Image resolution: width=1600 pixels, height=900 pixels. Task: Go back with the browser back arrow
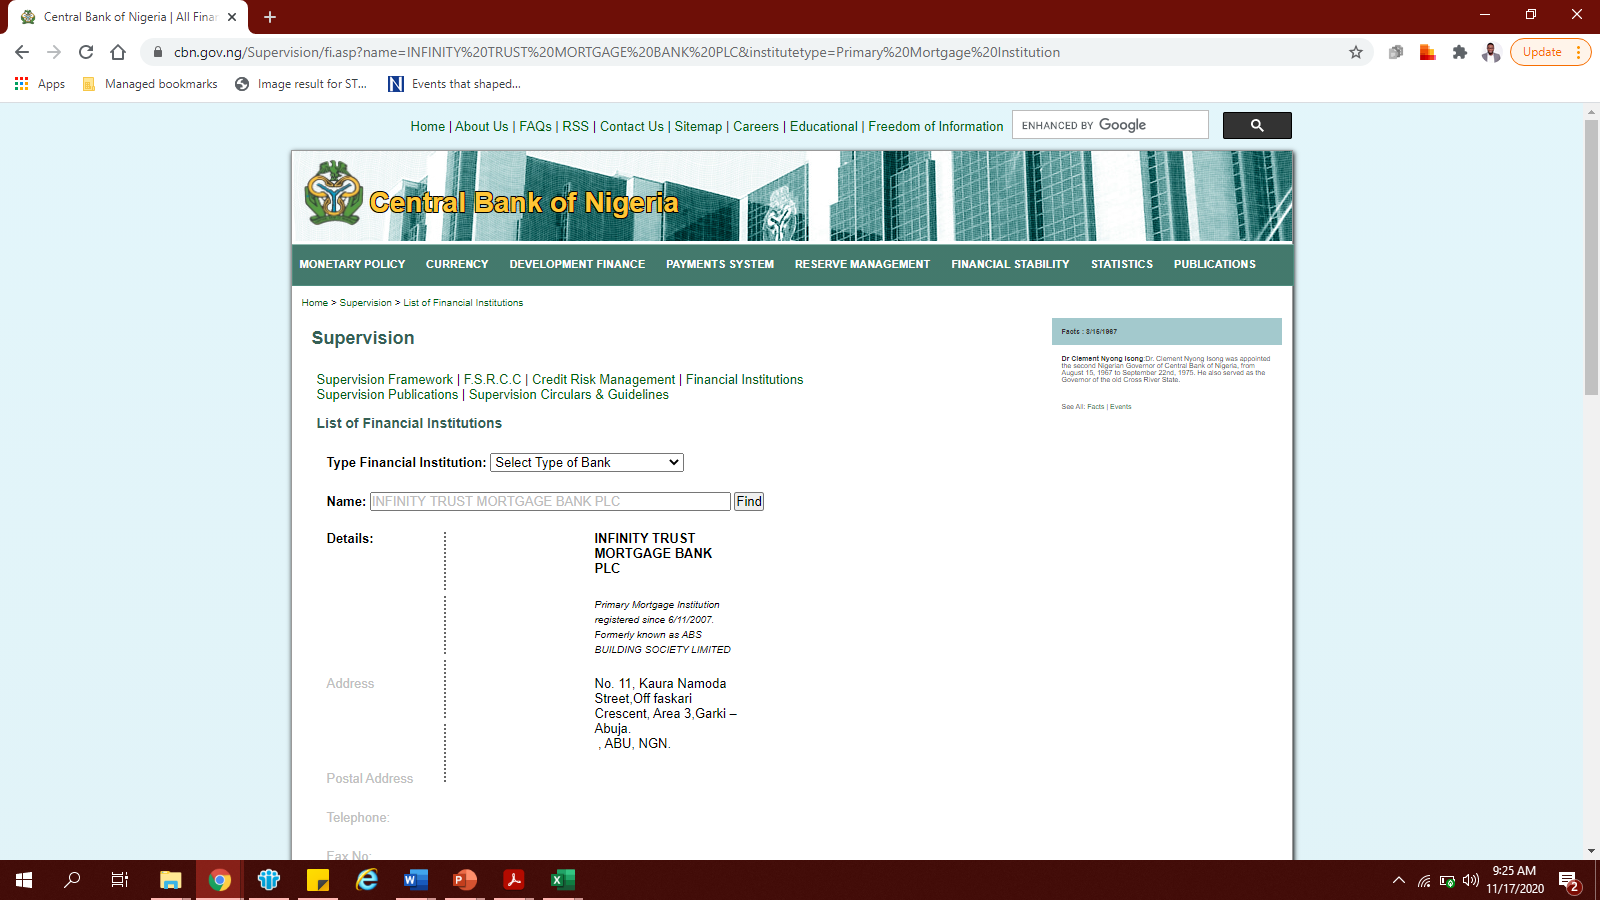coord(22,52)
